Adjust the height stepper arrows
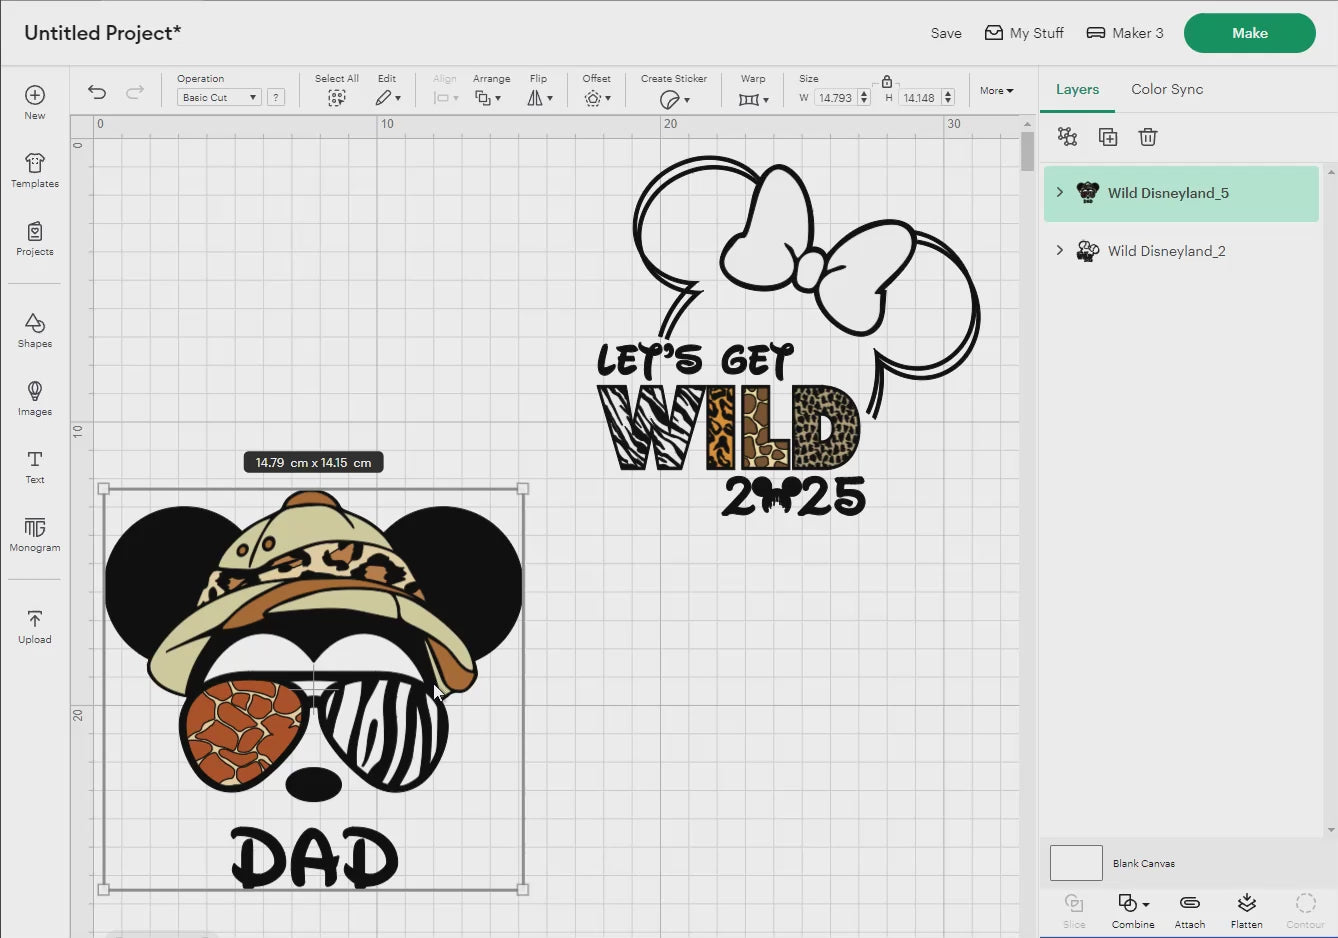The width and height of the screenshot is (1338, 938). [x=948, y=98]
